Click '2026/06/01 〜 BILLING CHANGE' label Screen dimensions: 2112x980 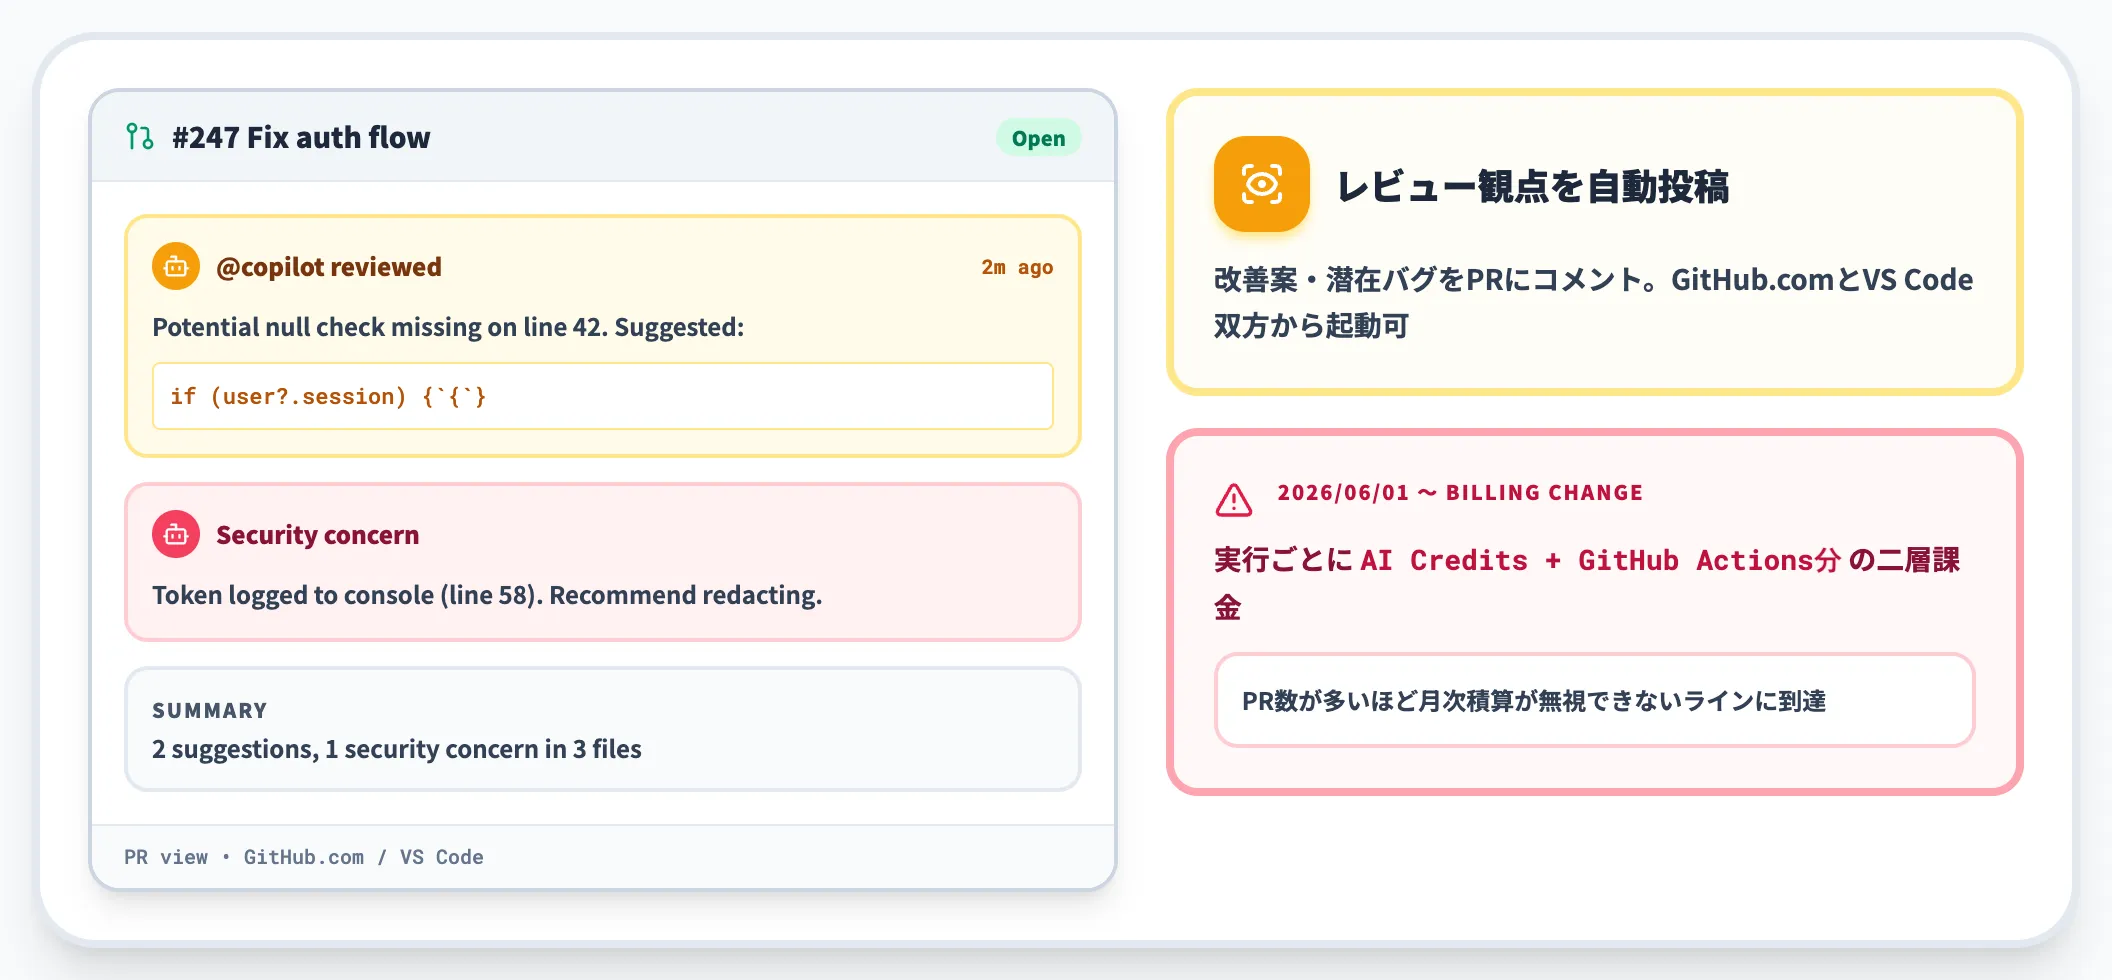coord(1460,492)
